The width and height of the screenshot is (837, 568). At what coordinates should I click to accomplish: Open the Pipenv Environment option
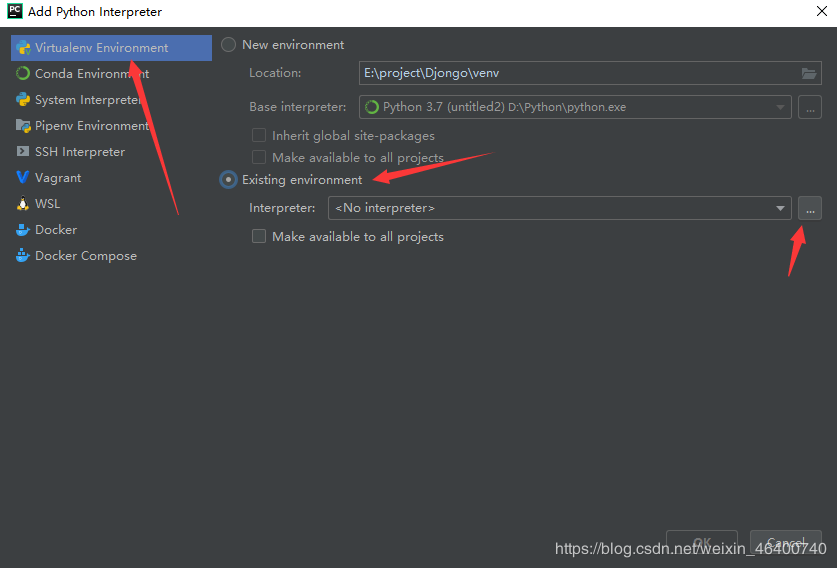tap(112, 126)
